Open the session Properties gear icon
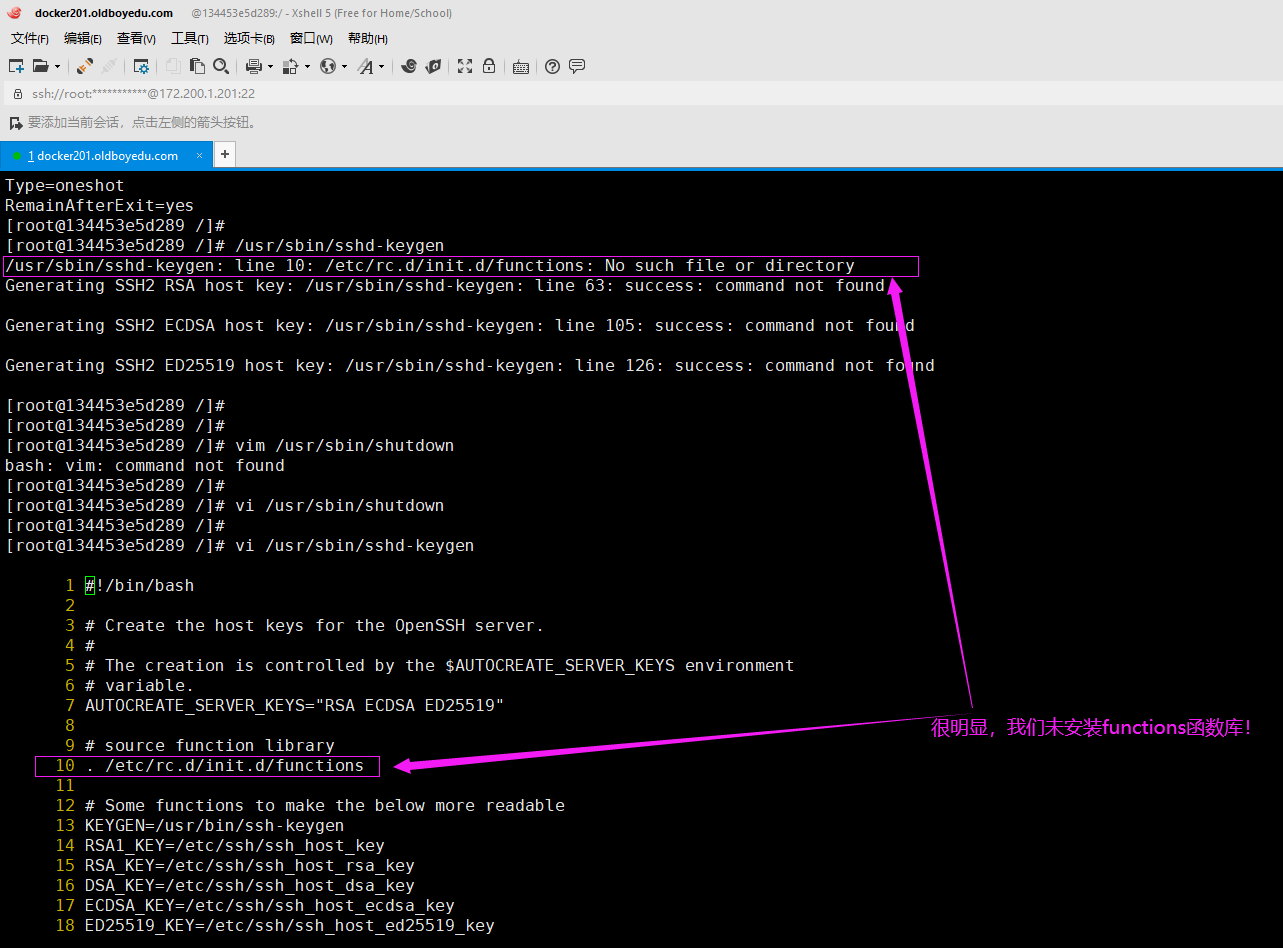 click(142, 67)
